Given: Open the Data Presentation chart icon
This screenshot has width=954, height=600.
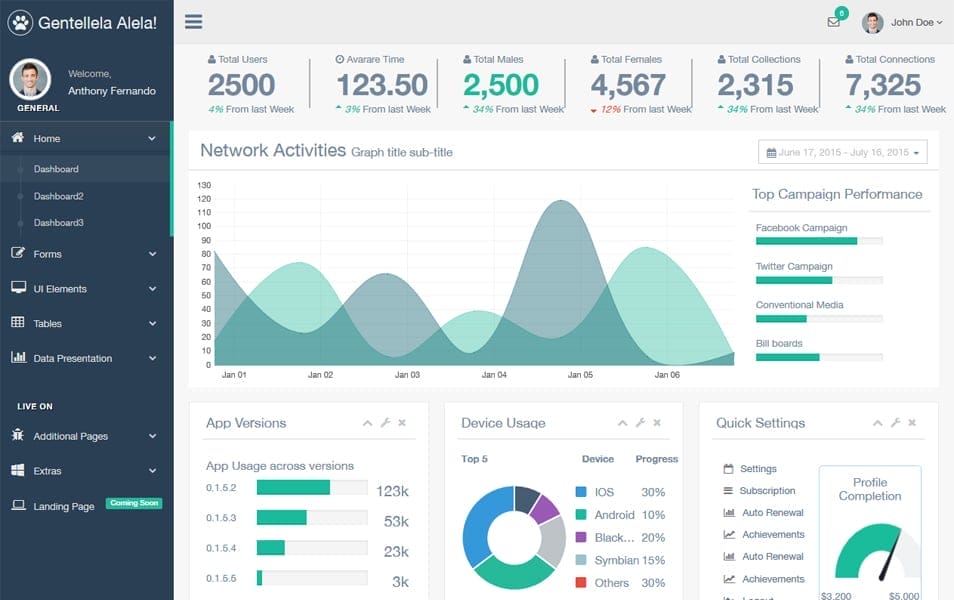Looking at the screenshot, I should [x=20, y=358].
